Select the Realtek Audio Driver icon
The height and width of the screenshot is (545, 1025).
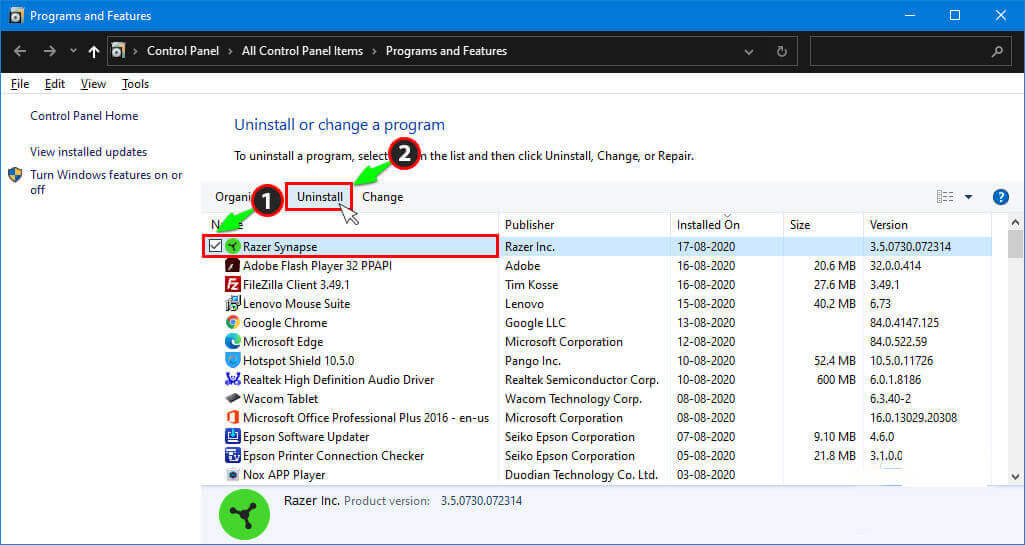click(x=232, y=380)
